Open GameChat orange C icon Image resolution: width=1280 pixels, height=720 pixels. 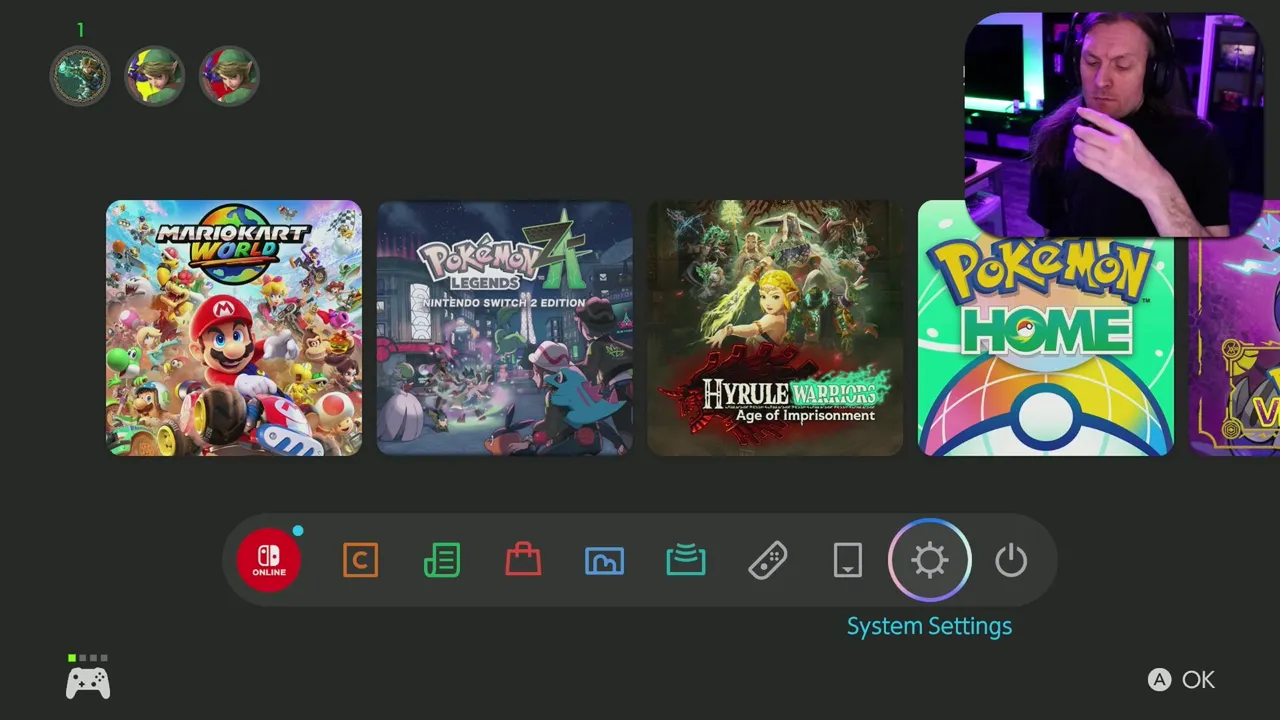360,560
